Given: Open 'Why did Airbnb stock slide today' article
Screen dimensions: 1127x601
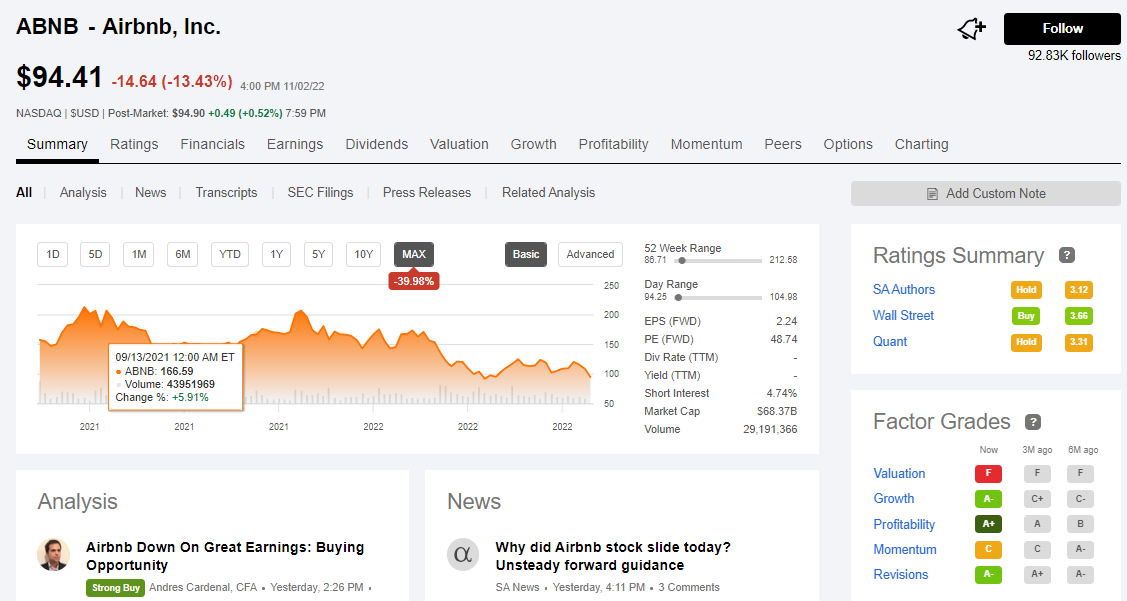Looking at the screenshot, I should [x=613, y=556].
